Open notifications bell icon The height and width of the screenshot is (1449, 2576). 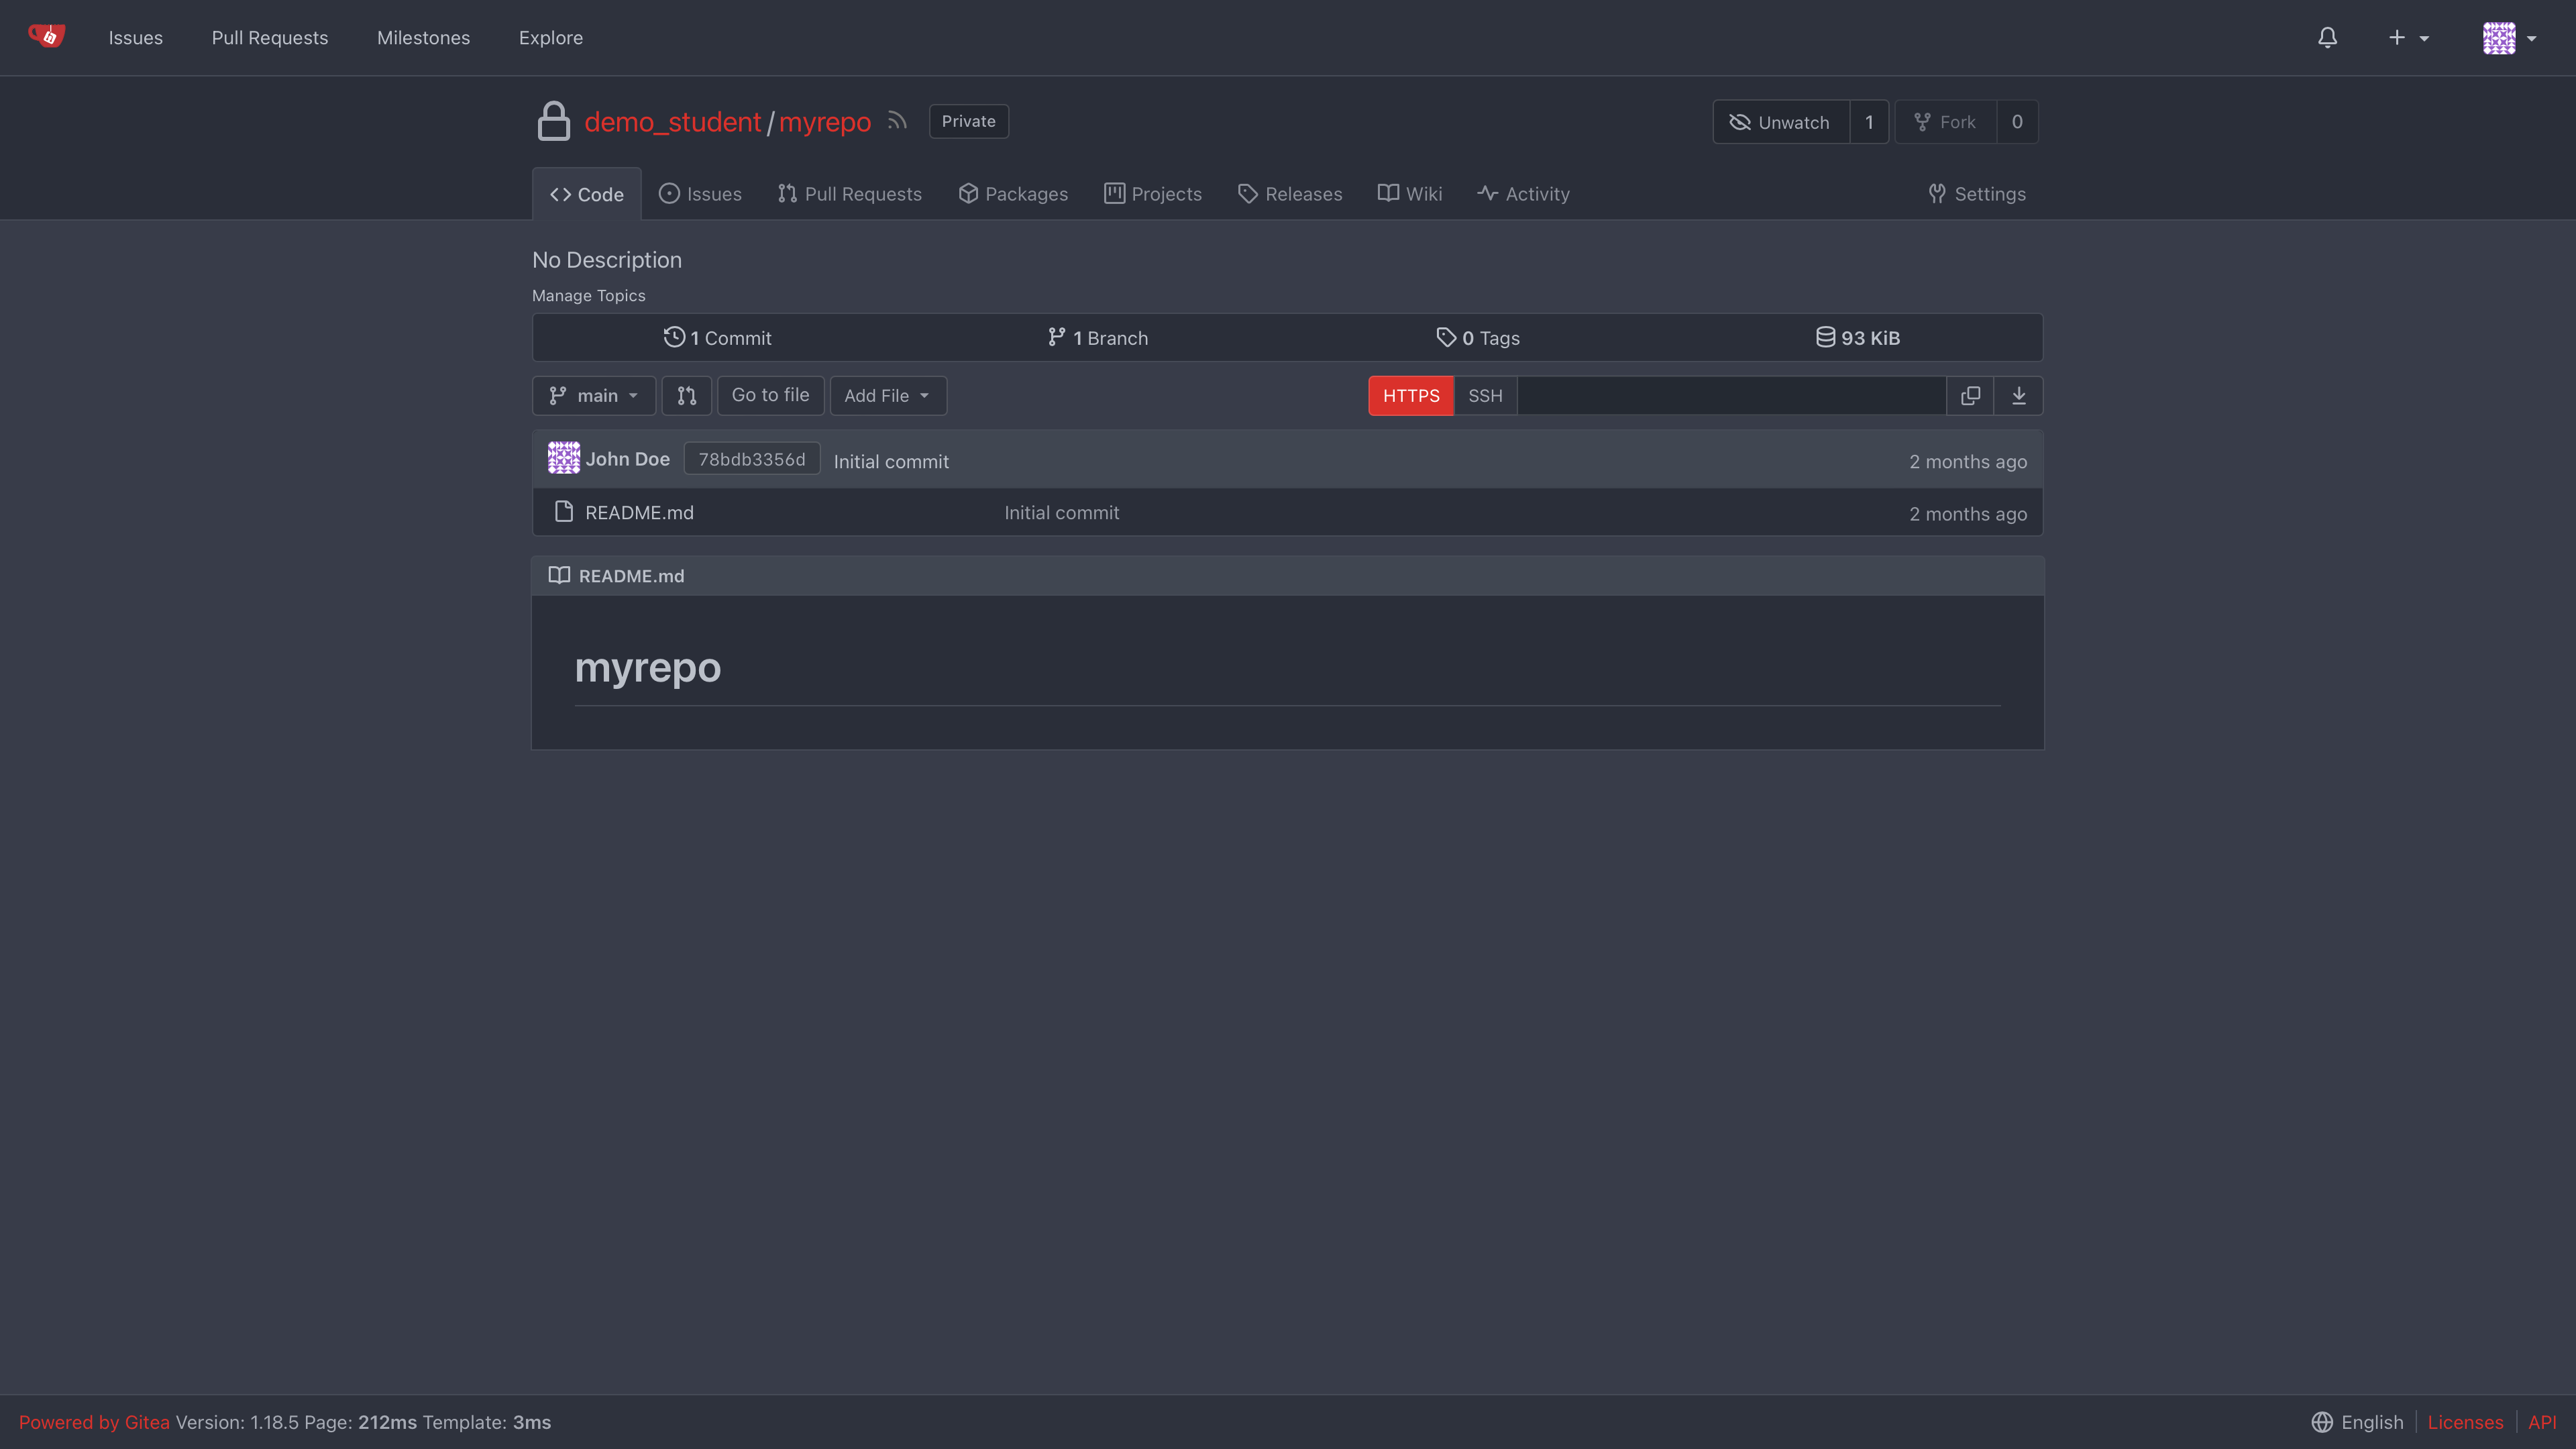[2327, 38]
